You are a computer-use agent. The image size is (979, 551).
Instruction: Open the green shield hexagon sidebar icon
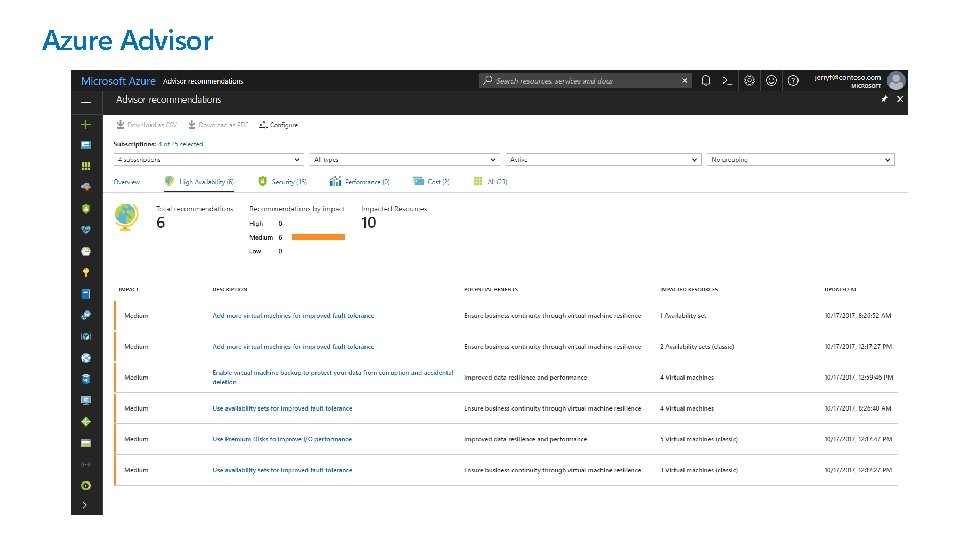[86, 208]
